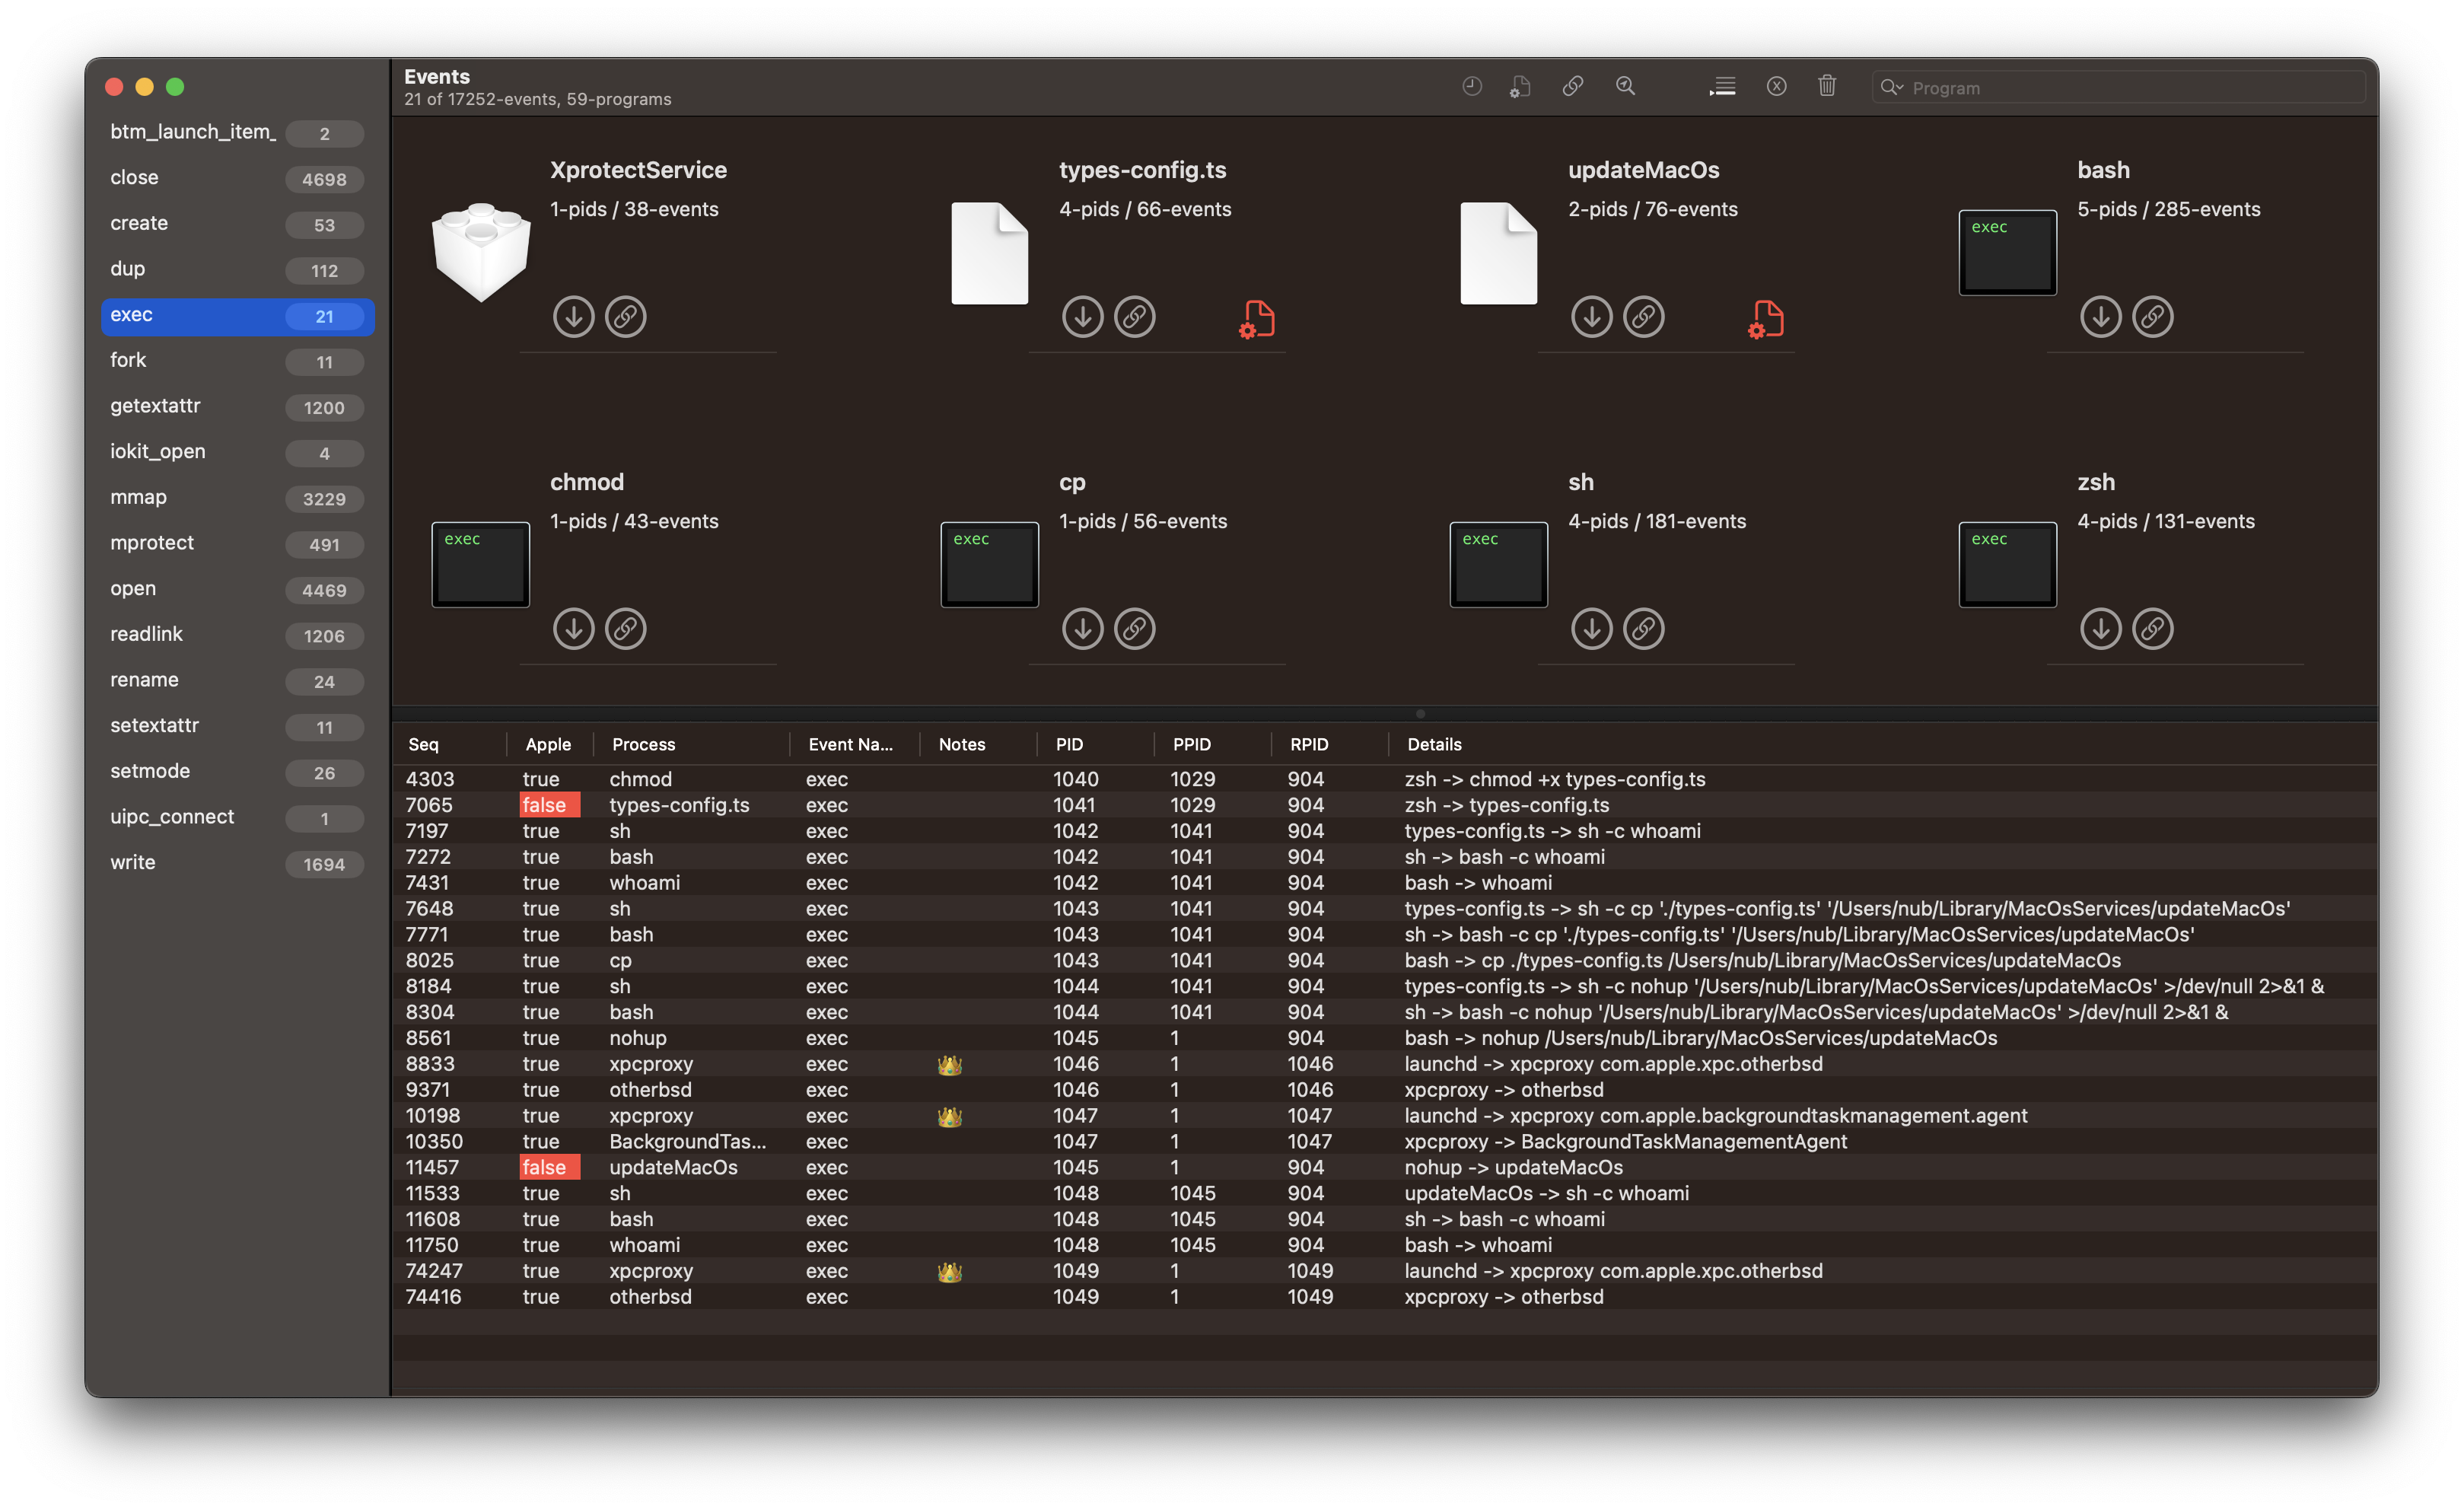The height and width of the screenshot is (1510, 2464).
Task: Click link icon under bash card
Action: point(2152,317)
